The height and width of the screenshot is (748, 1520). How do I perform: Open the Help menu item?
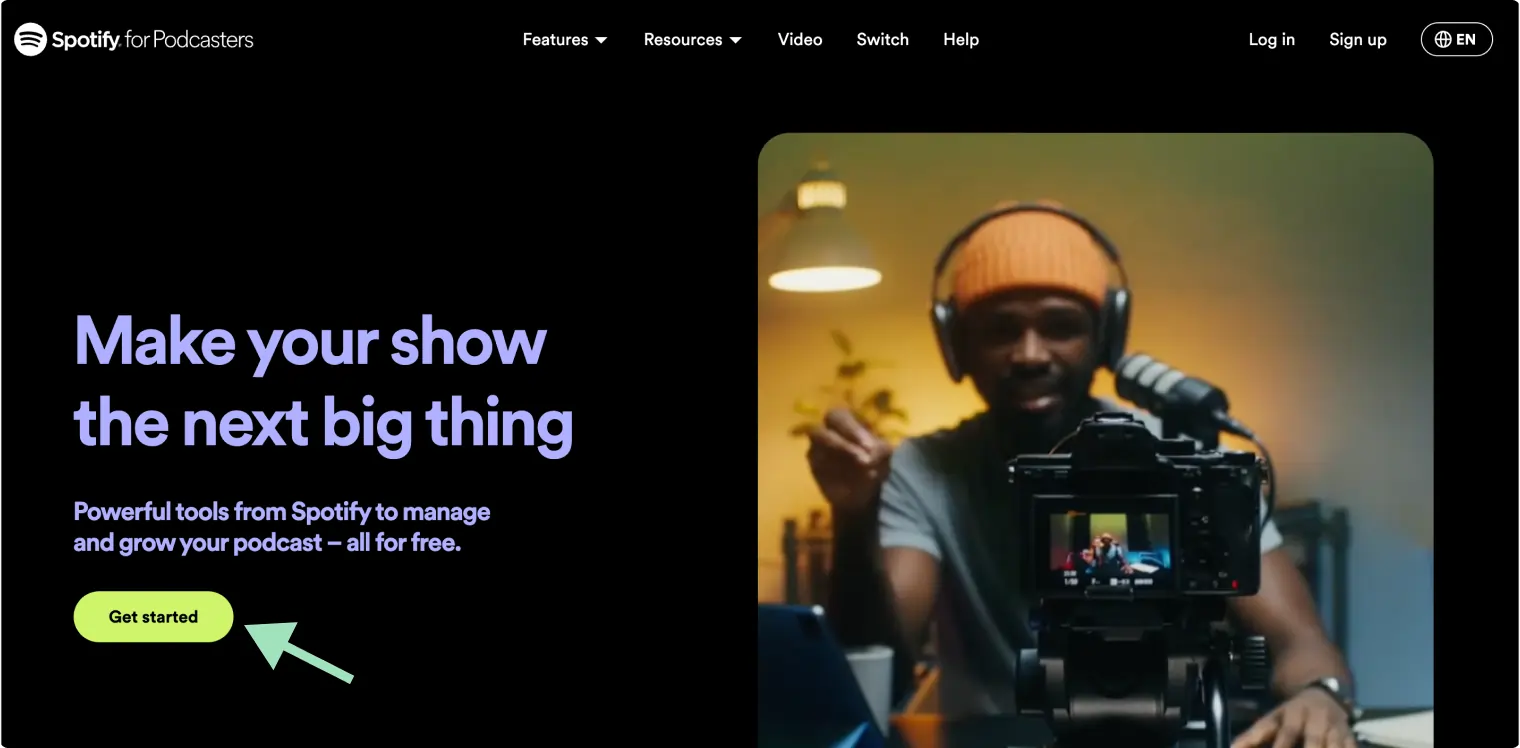pos(960,39)
